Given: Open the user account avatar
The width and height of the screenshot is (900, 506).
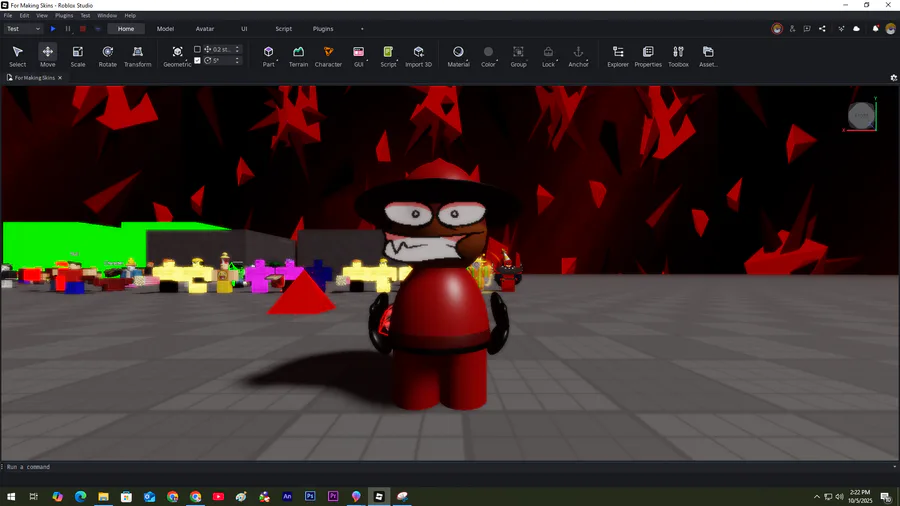Looking at the screenshot, I should [890, 29].
